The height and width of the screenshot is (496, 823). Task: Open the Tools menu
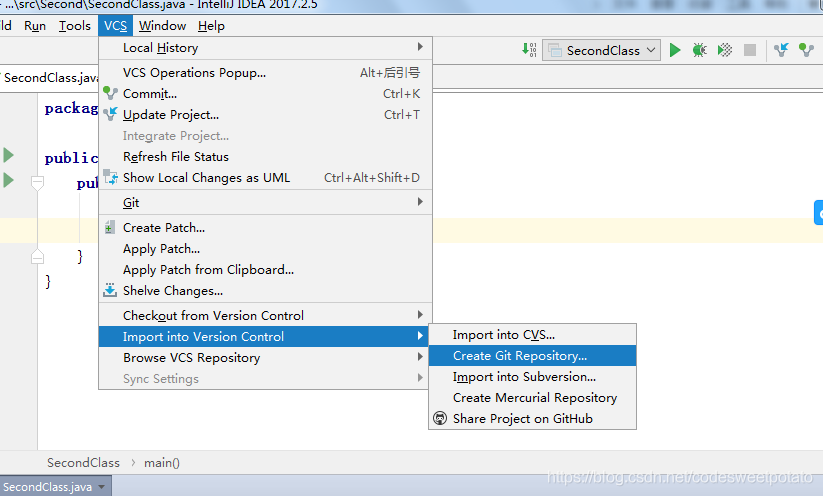(x=75, y=26)
